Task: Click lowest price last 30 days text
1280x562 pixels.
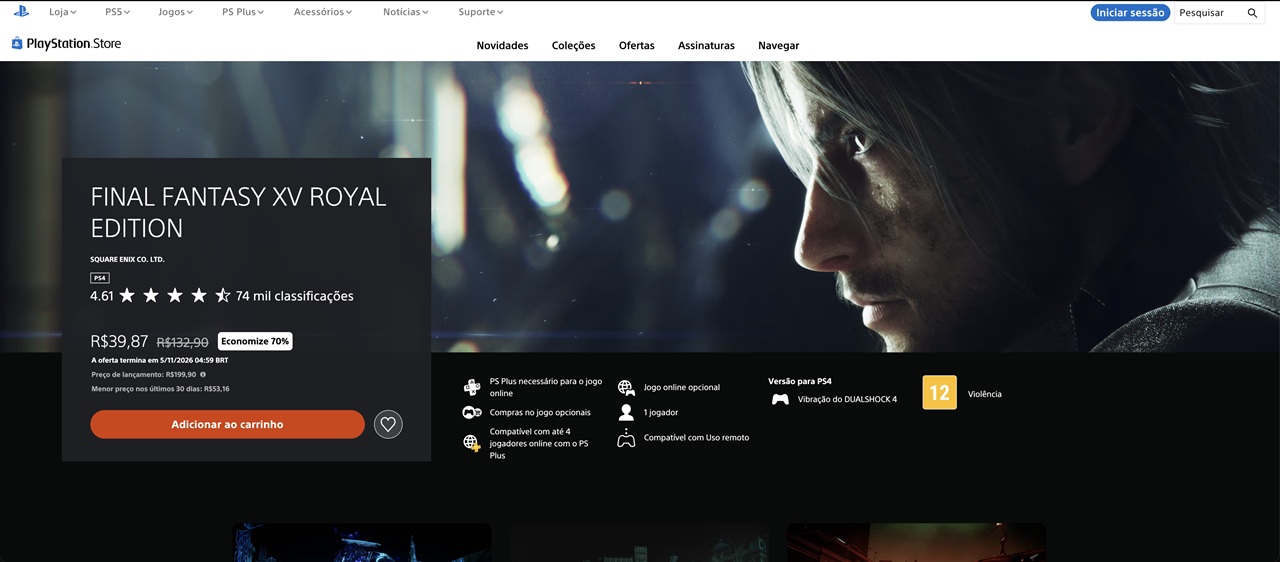Action: point(160,388)
